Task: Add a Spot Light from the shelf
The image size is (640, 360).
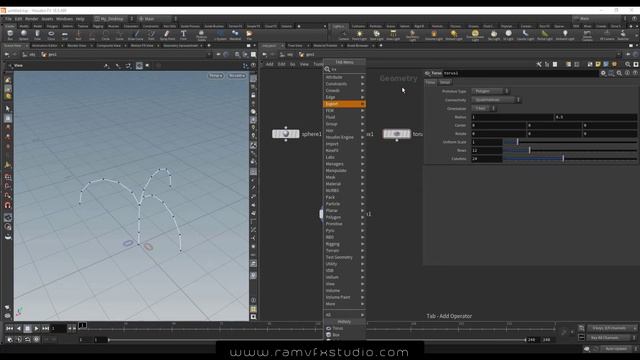Action: (376, 36)
